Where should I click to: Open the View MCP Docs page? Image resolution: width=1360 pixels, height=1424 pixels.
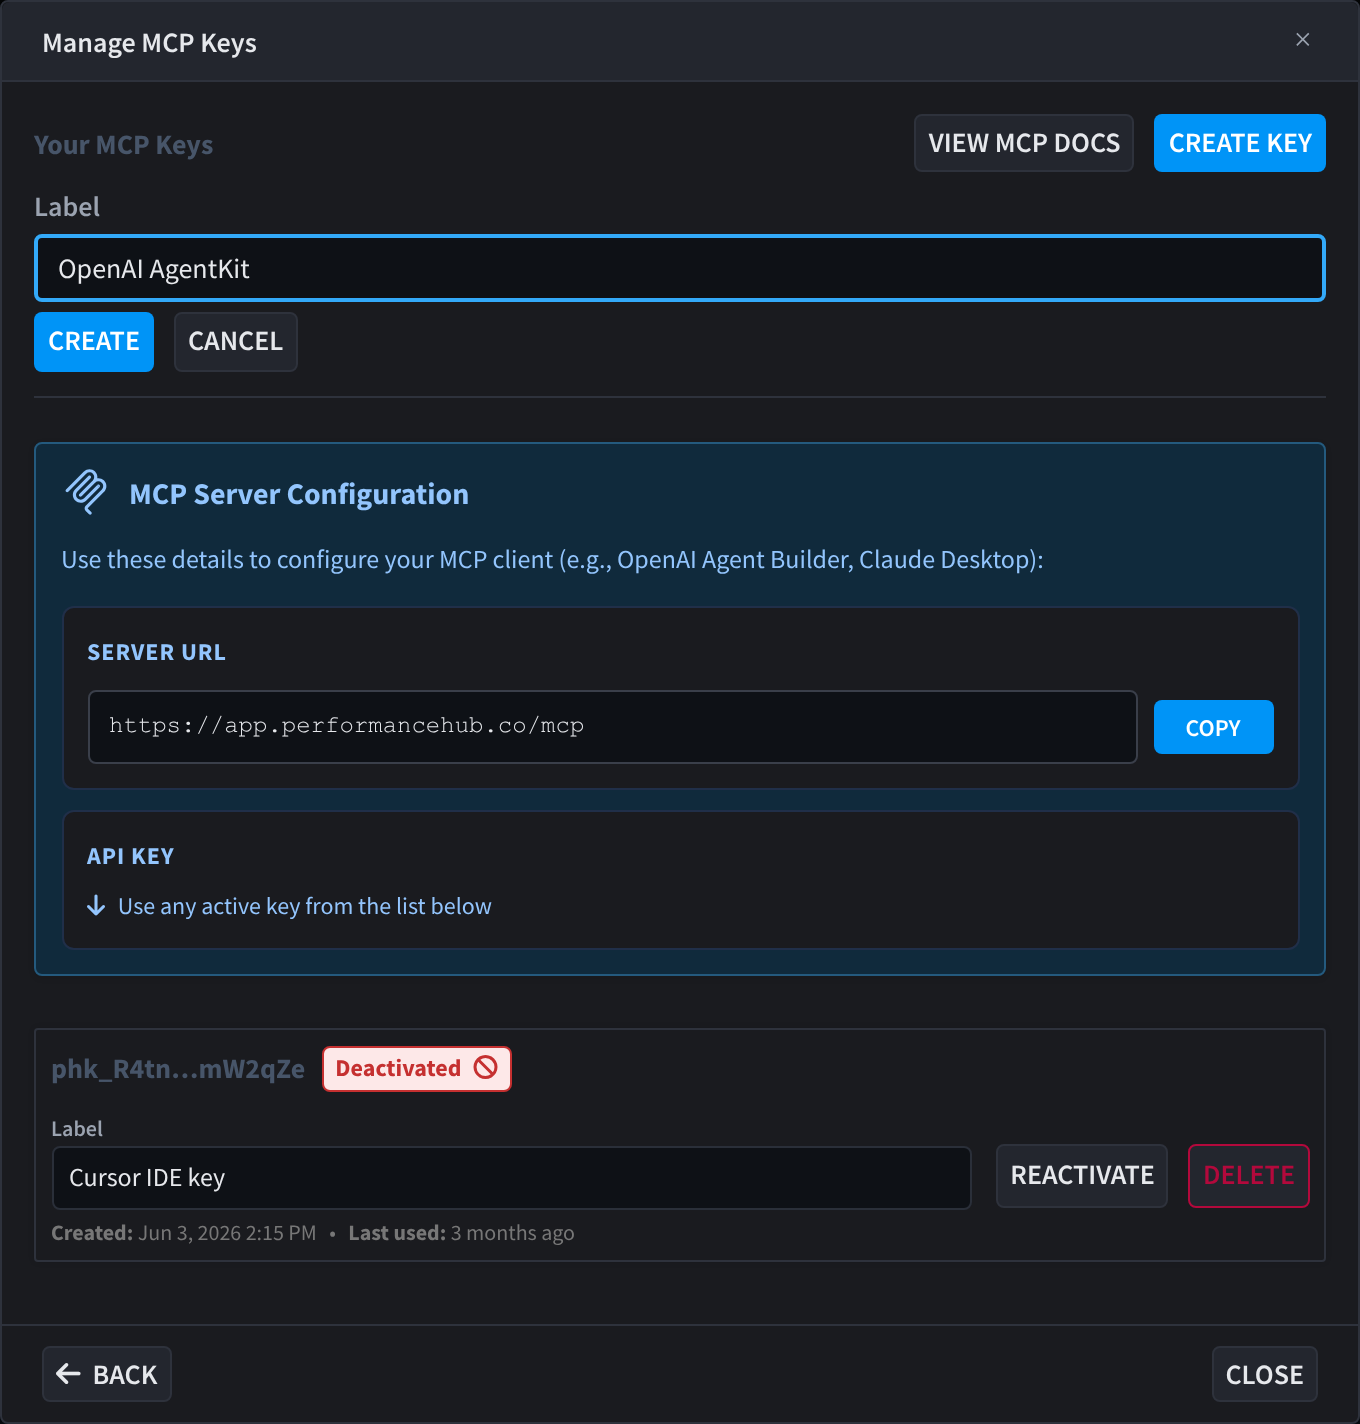(x=1024, y=143)
